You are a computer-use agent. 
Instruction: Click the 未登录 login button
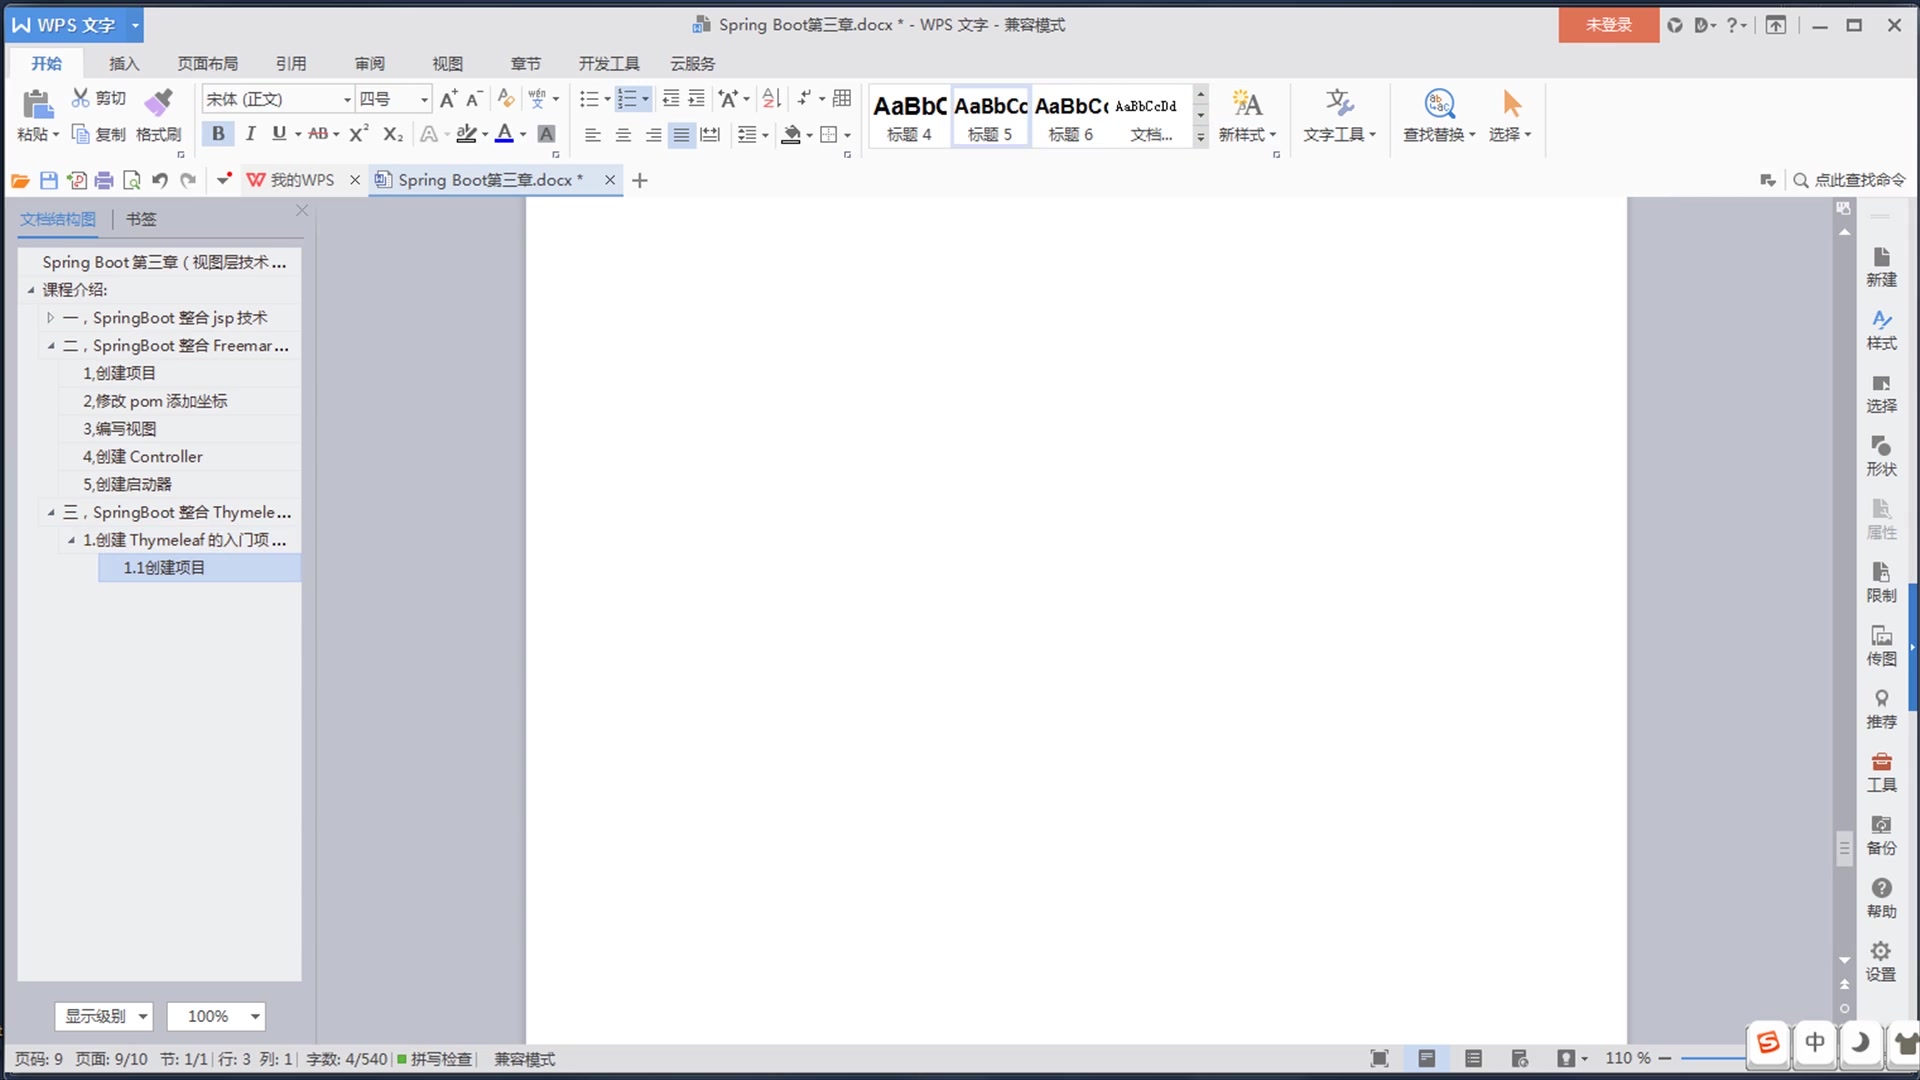pos(1608,25)
